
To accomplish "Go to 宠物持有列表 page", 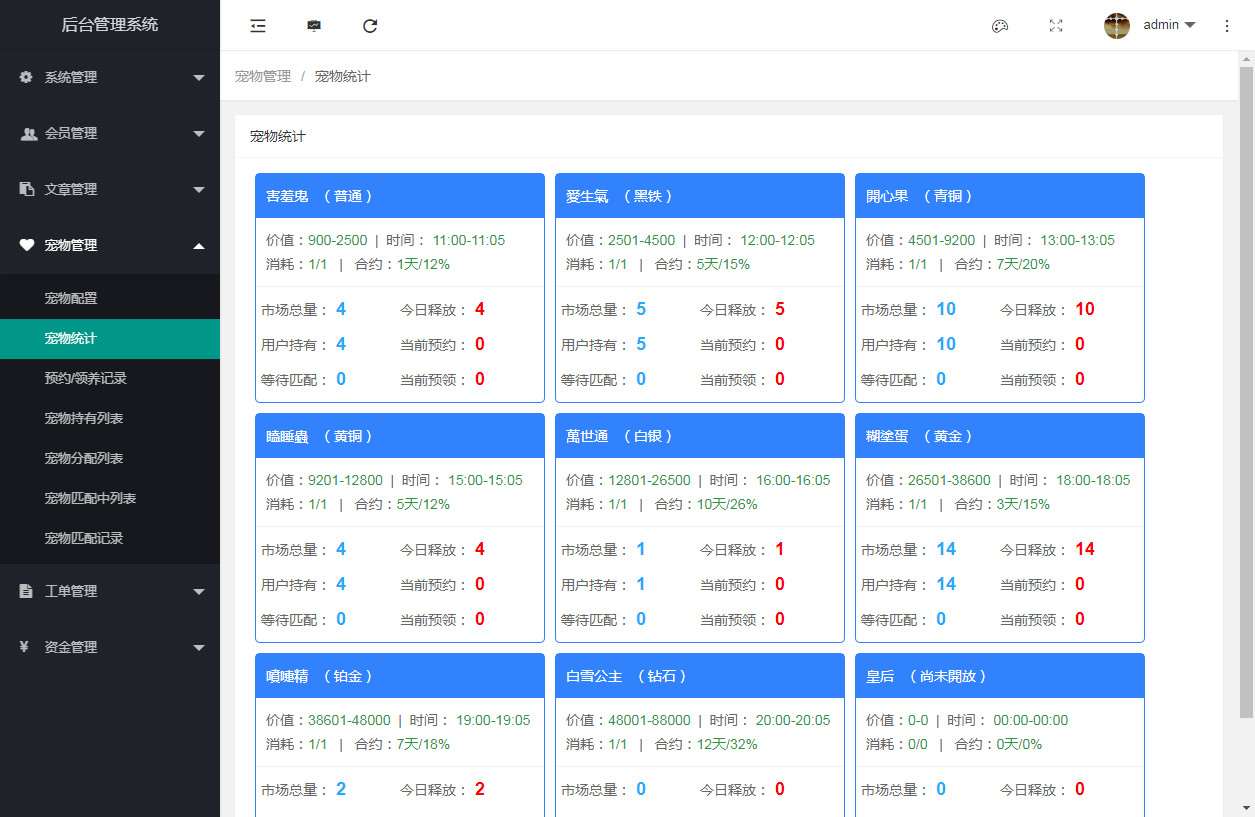I will tap(84, 418).
